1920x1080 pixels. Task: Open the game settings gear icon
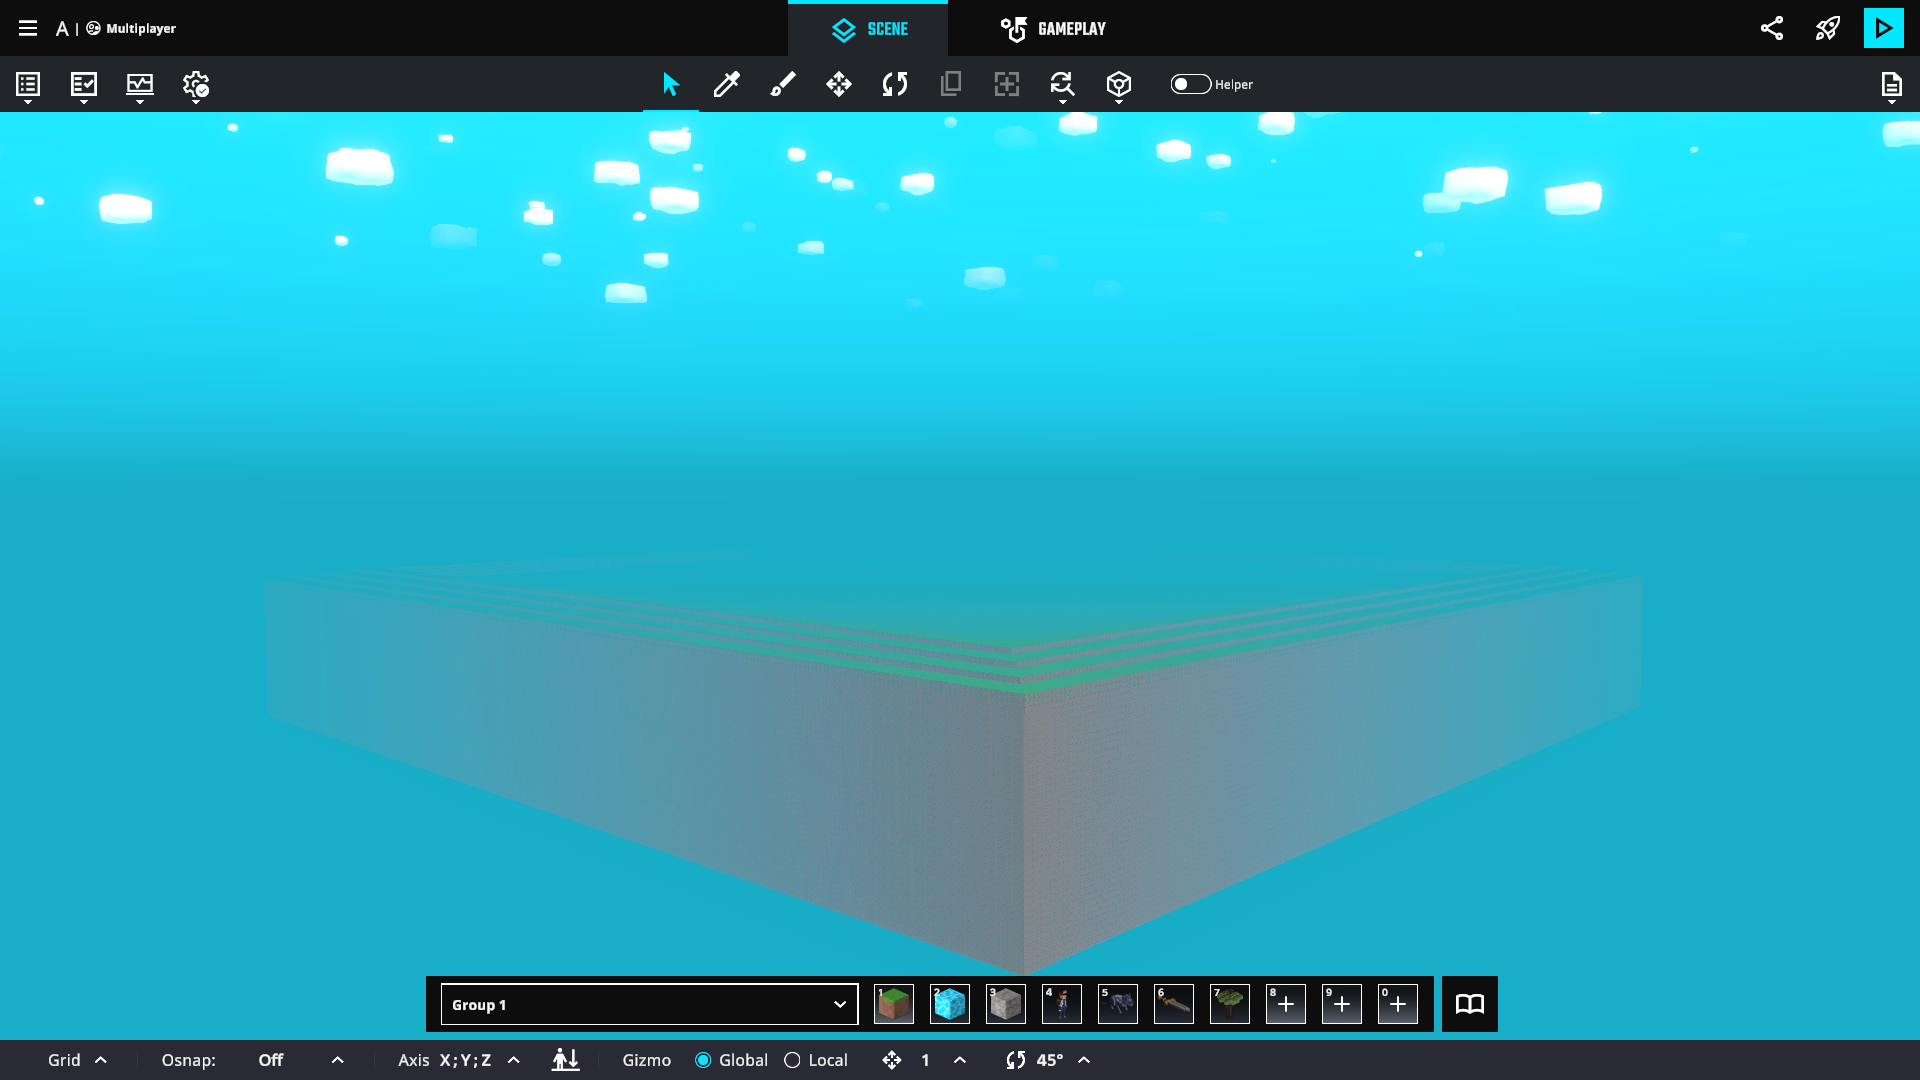pyautogui.click(x=196, y=86)
